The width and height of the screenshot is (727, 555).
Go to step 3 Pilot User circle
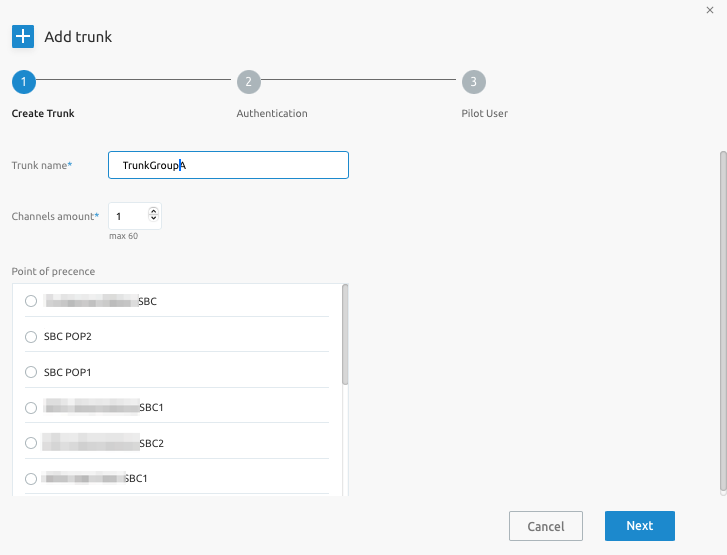473,82
